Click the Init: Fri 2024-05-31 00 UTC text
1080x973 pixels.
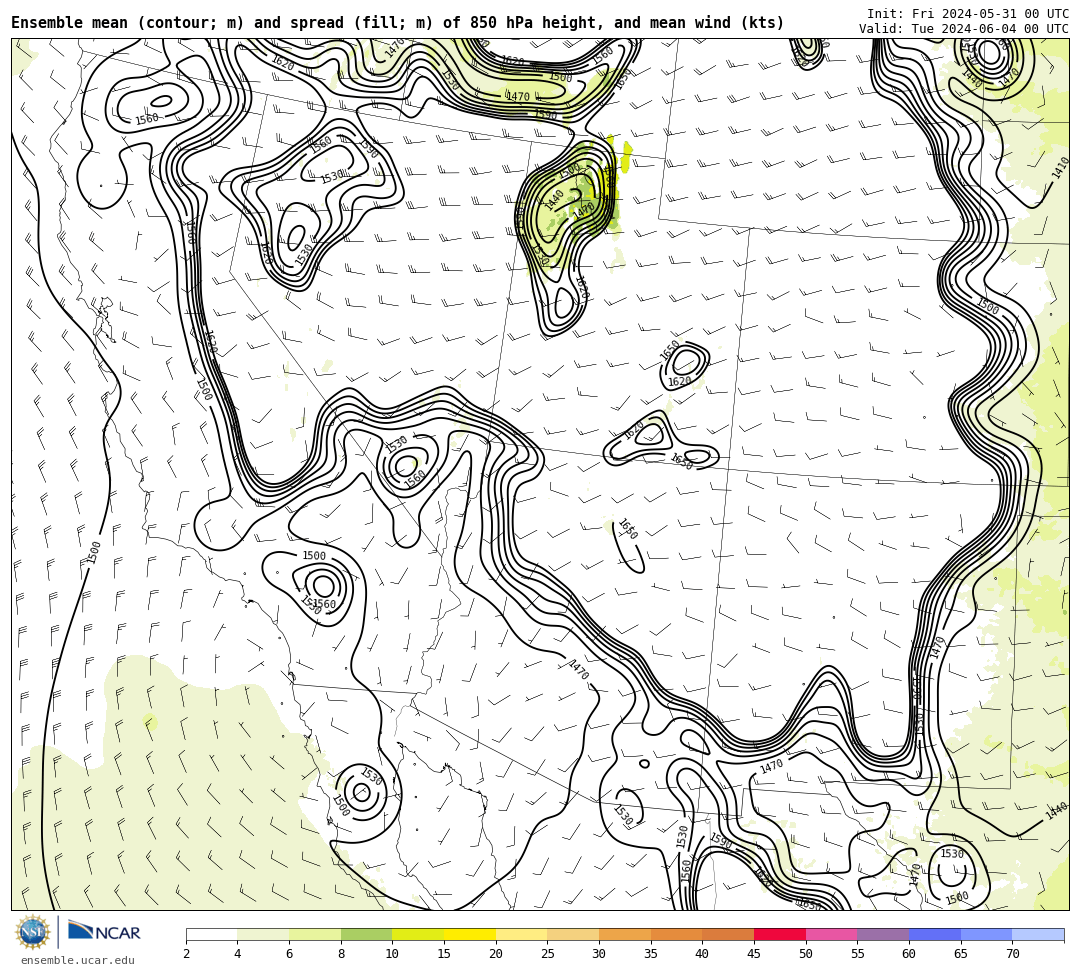tap(968, 14)
